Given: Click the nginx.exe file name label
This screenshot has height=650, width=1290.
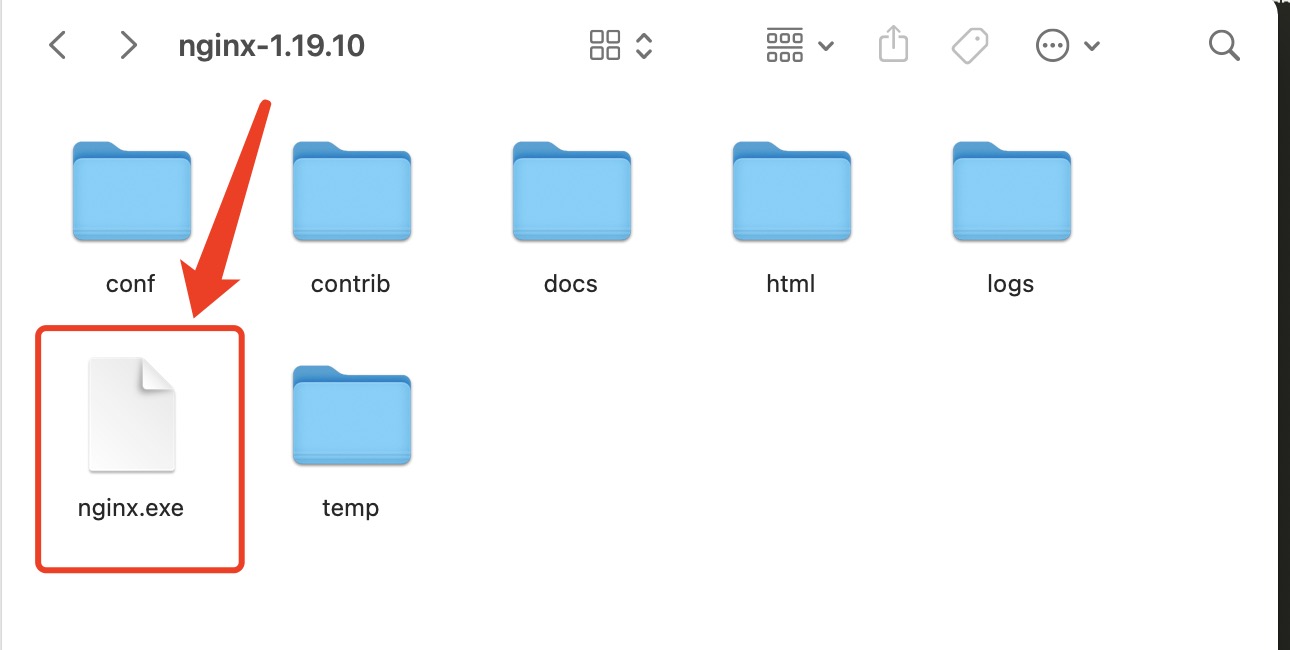Looking at the screenshot, I should coord(131,507).
